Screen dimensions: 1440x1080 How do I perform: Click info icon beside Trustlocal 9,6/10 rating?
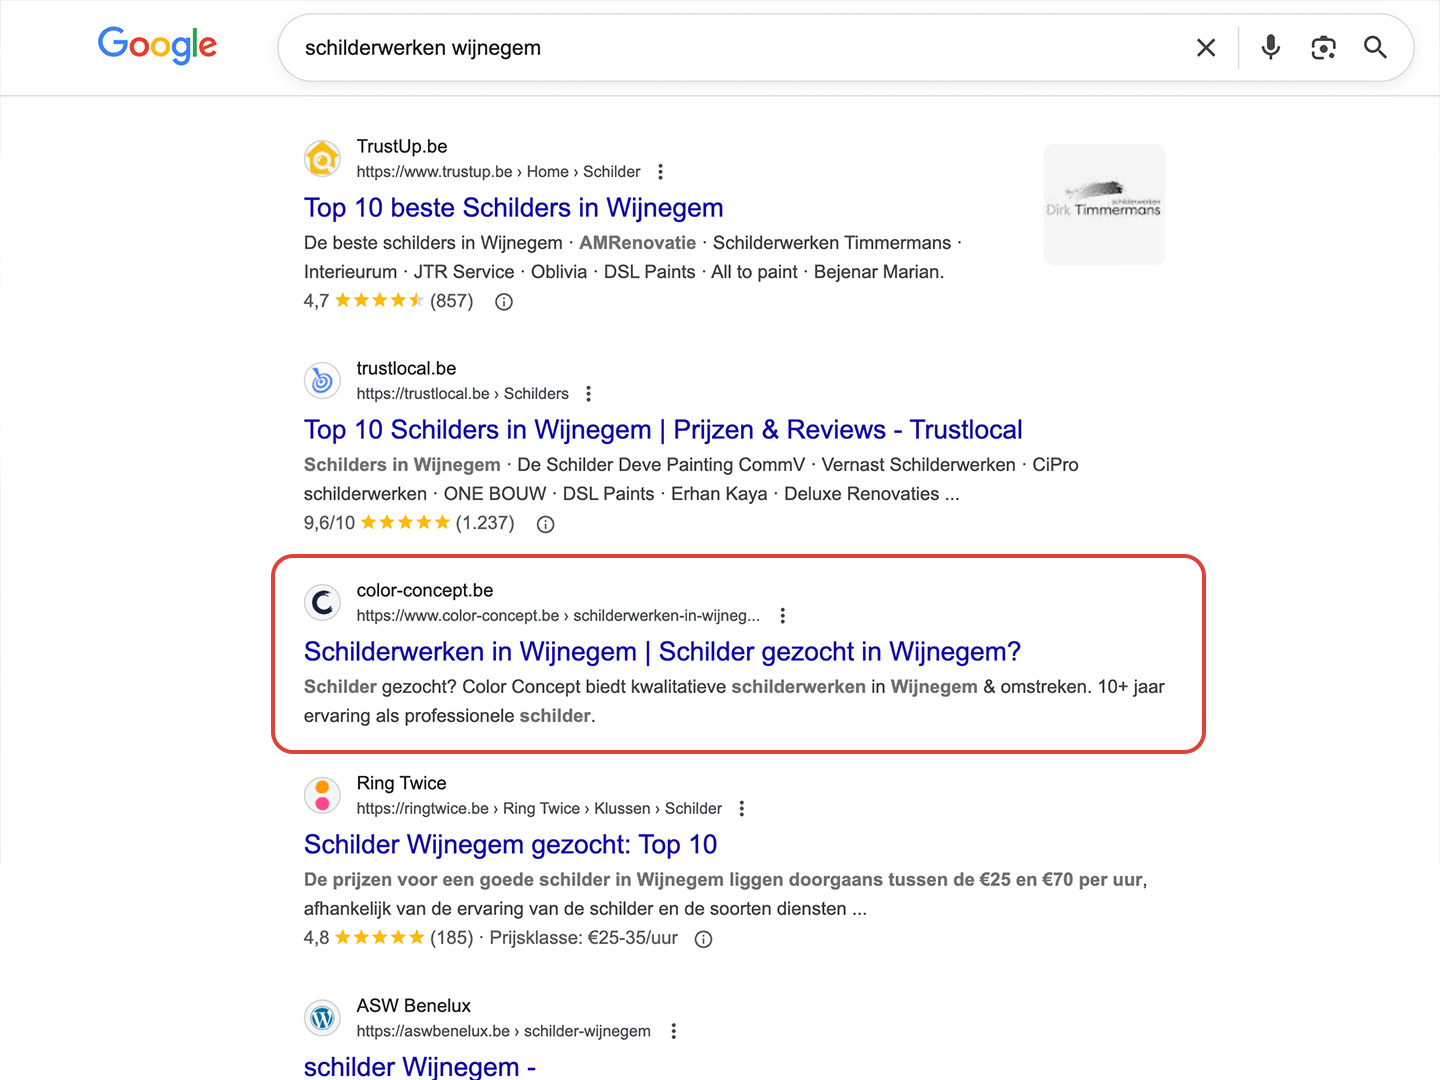tap(545, 524)
